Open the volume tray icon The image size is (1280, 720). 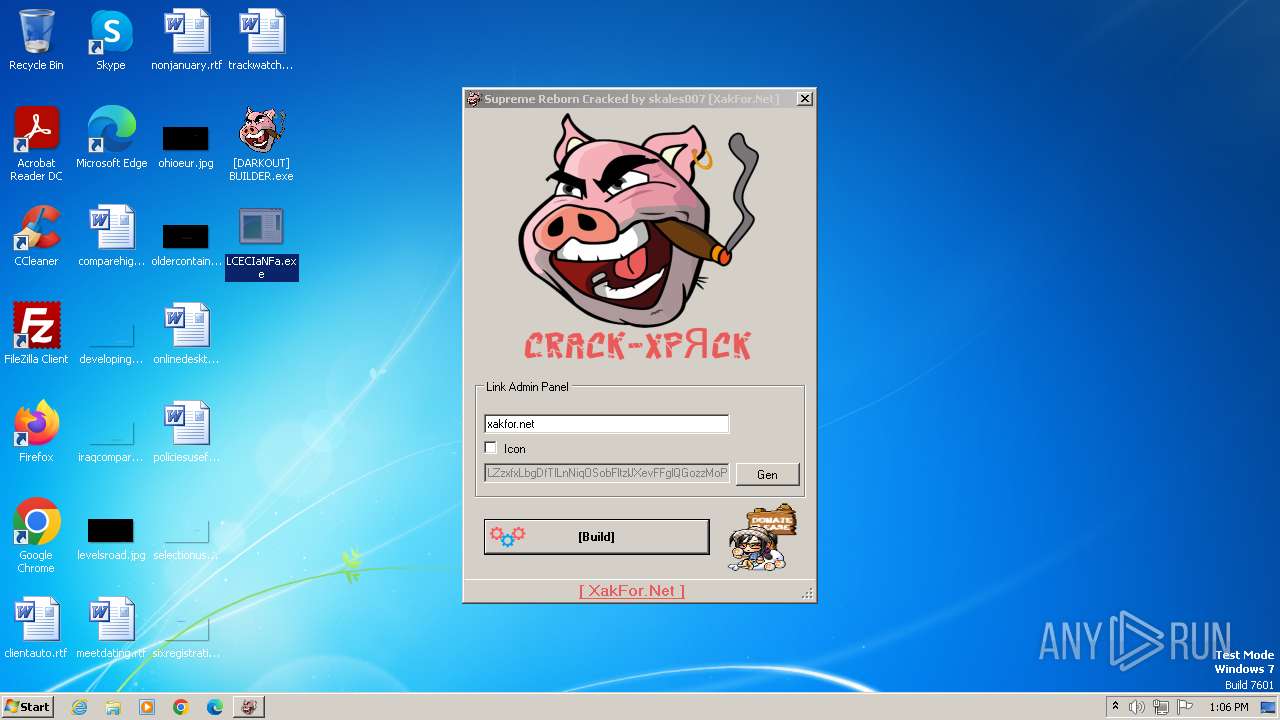coord(1137,707)
